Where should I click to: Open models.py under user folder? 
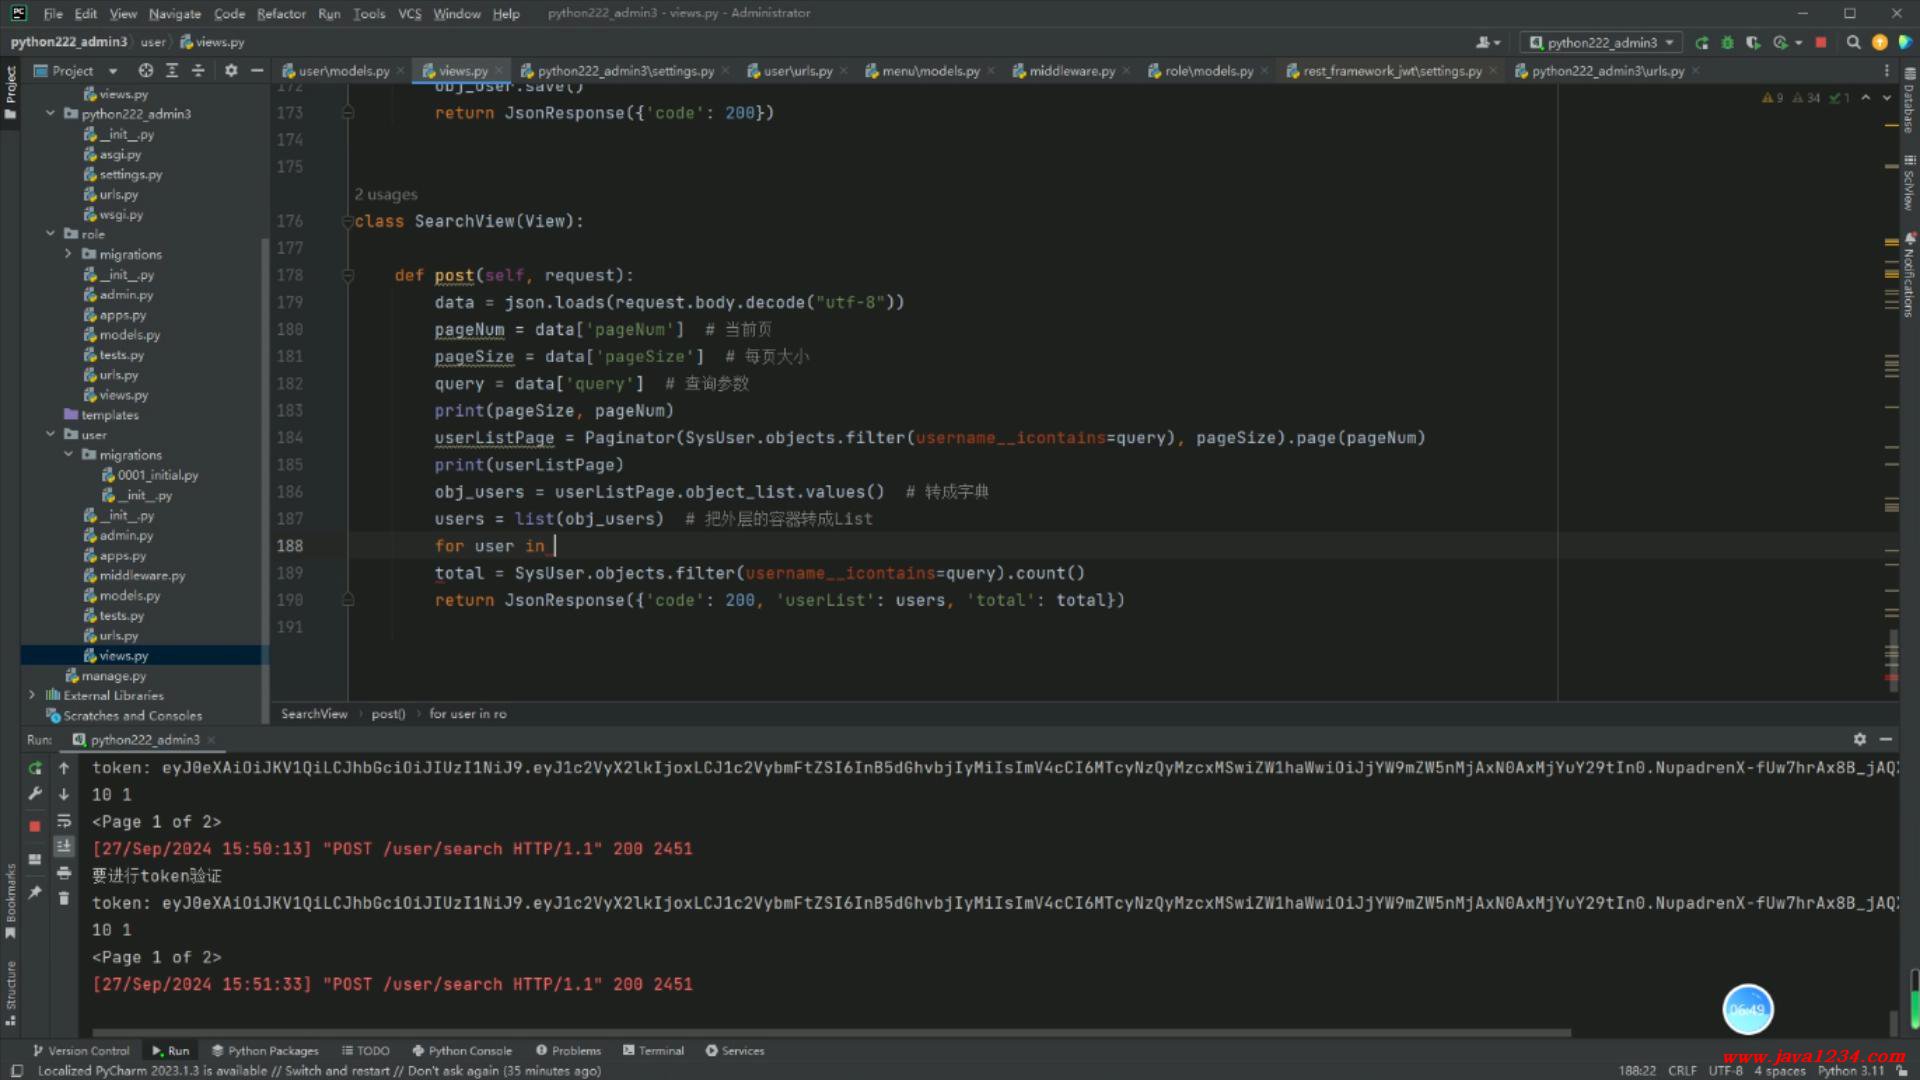(x=129, y=596)
